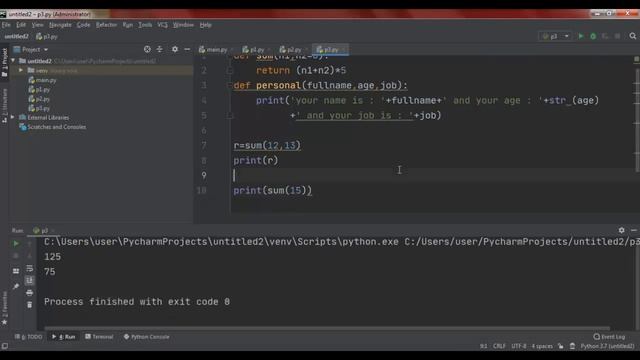Click the Search Everywhere magnifier icon
This screenshot has height=360, width=640.
coord(633,36)
